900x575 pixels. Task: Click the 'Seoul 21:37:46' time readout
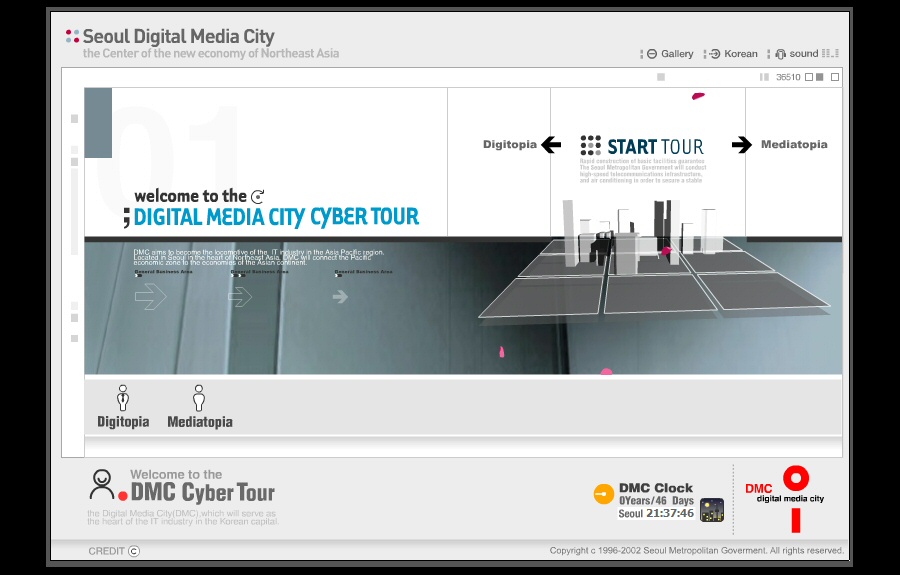pos(656,513)
